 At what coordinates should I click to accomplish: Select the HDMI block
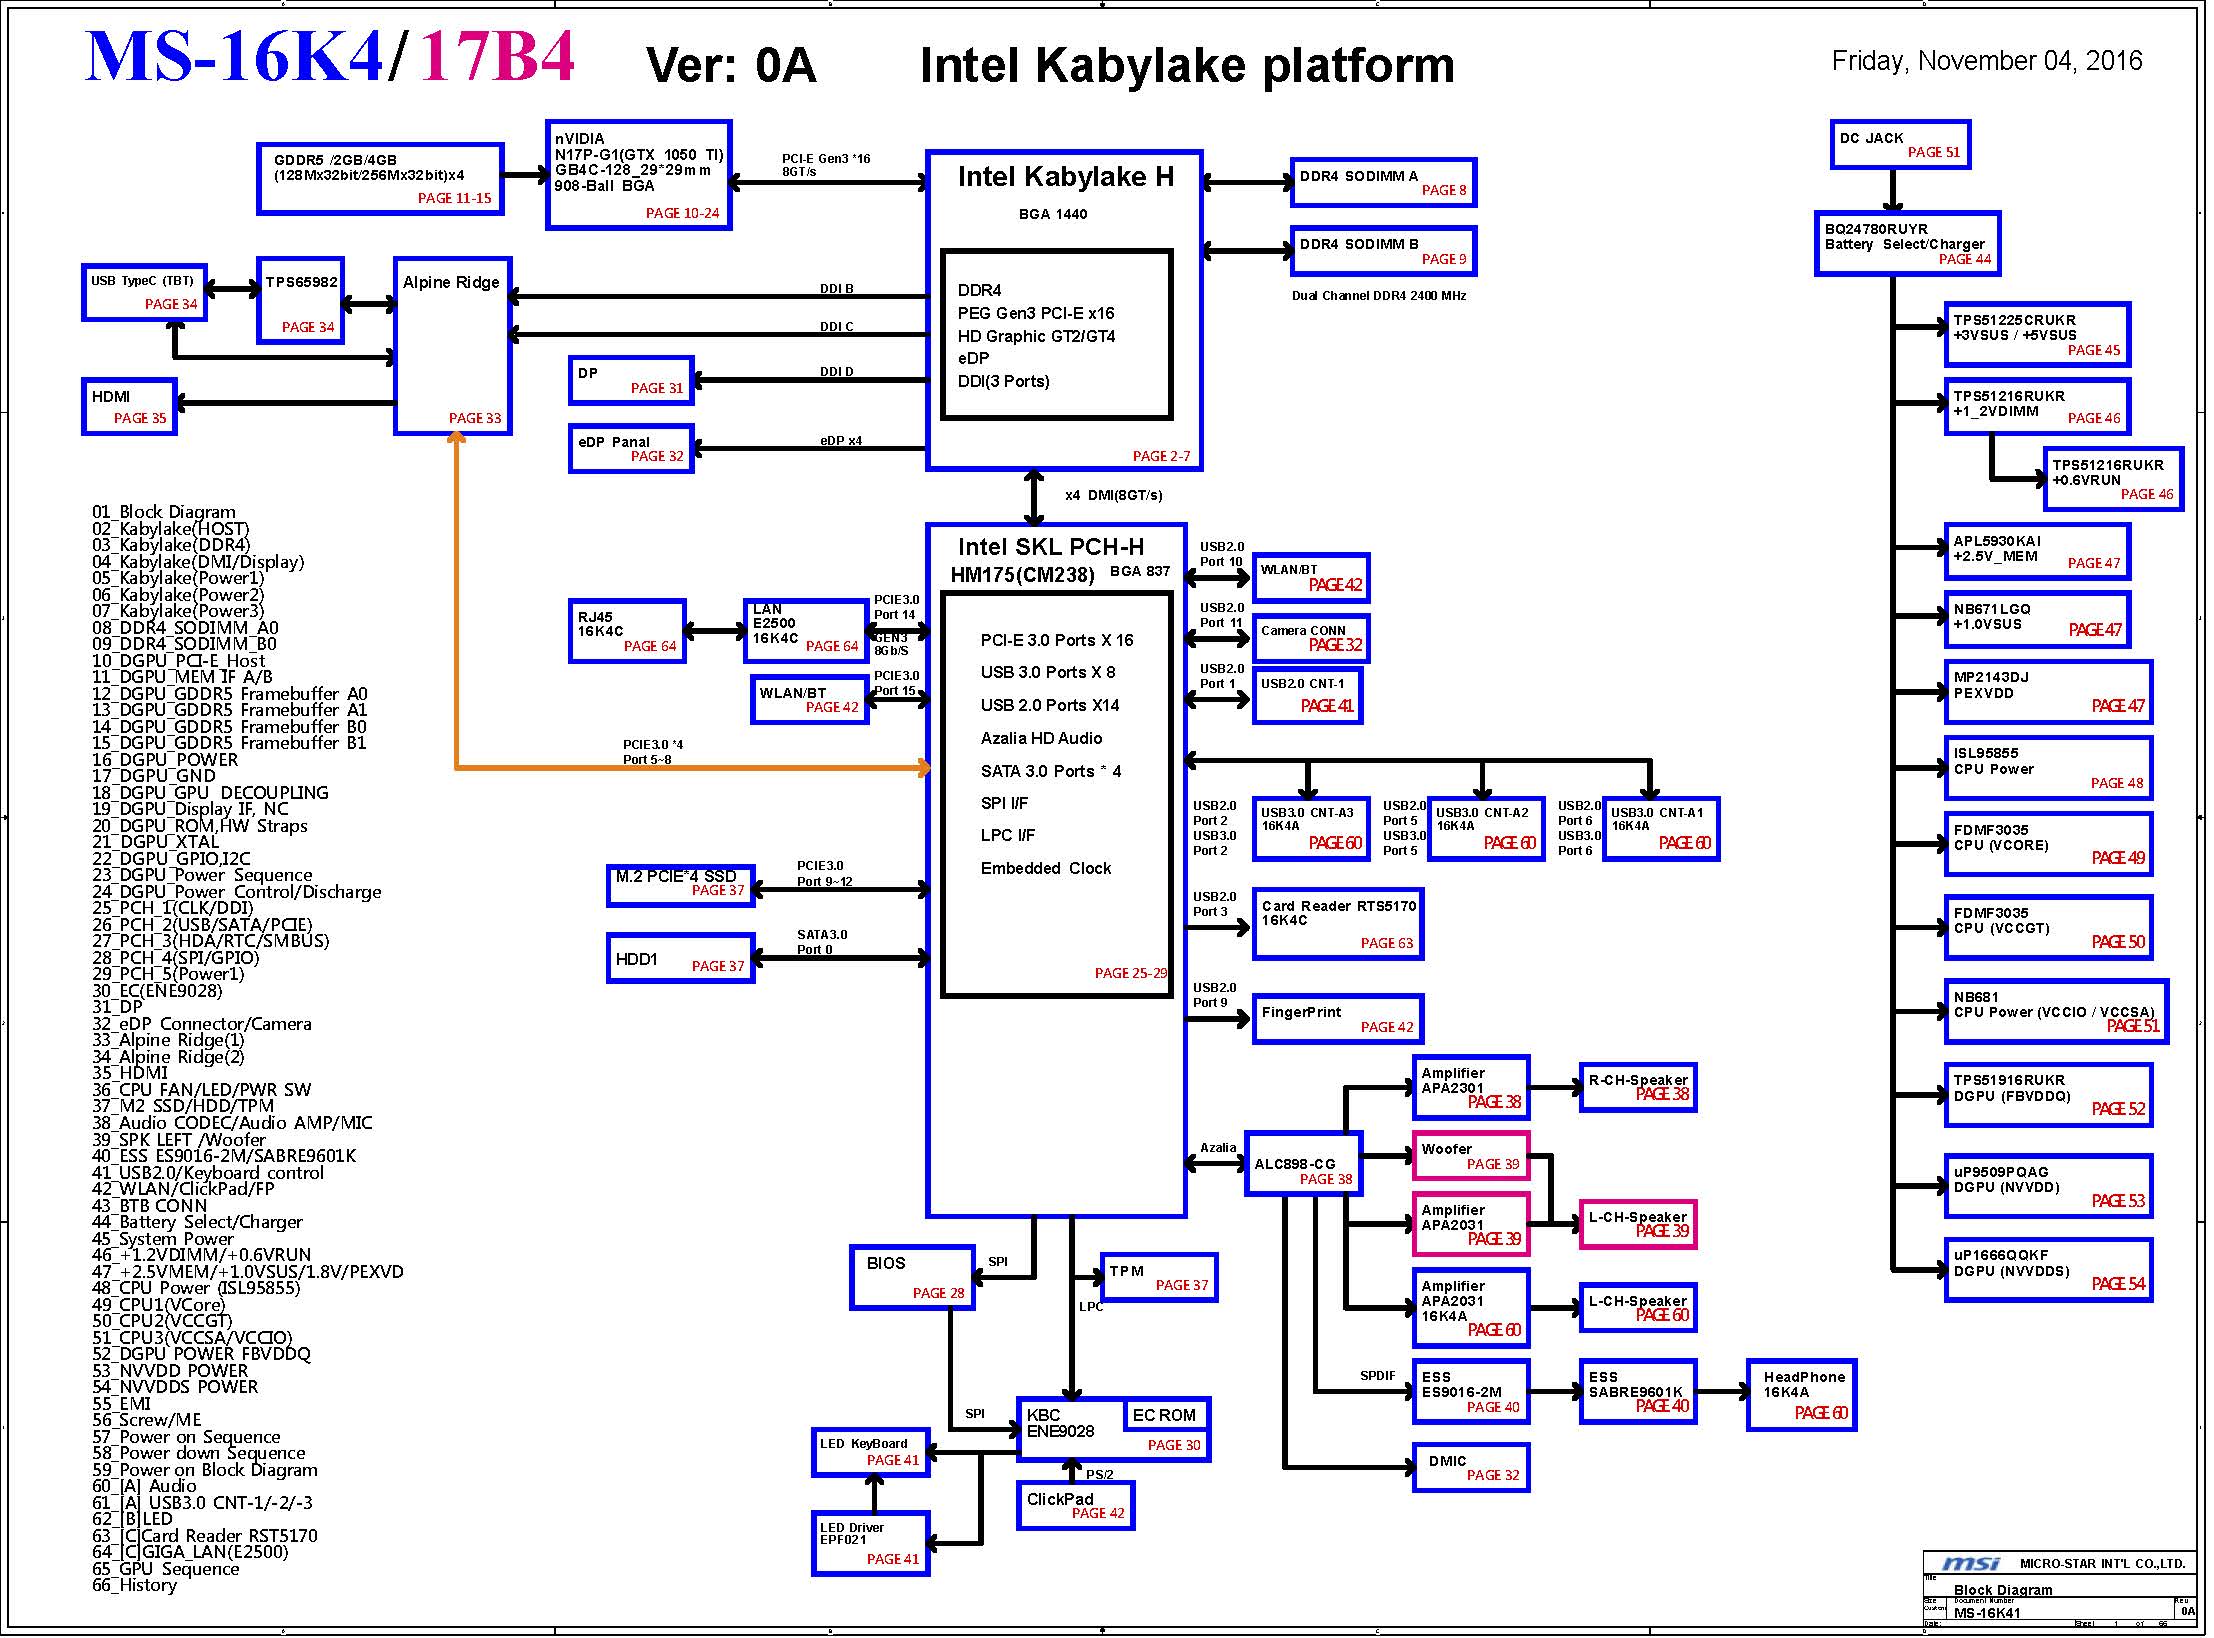click(x=130, y=407)
